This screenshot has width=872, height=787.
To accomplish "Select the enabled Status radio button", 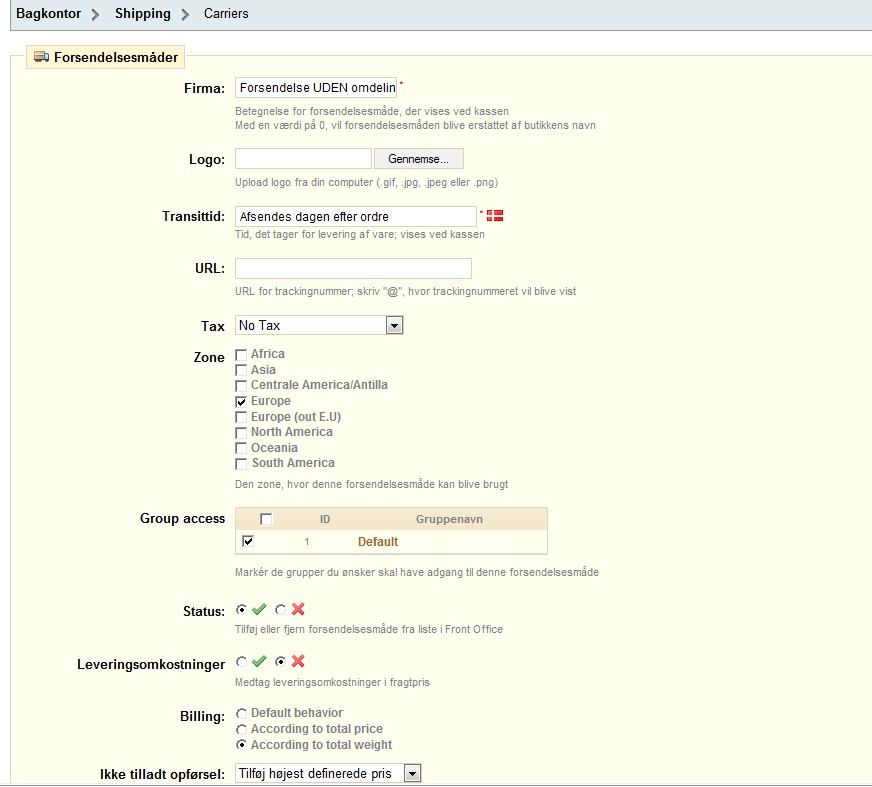I will click(241, 610).
